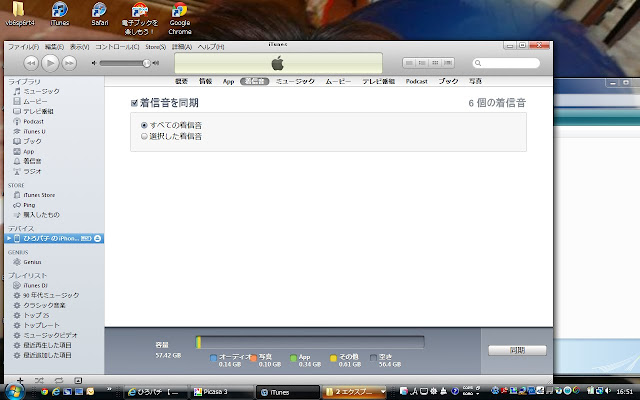
Task: Show the artwork viewer button
Action: [78, 380]
